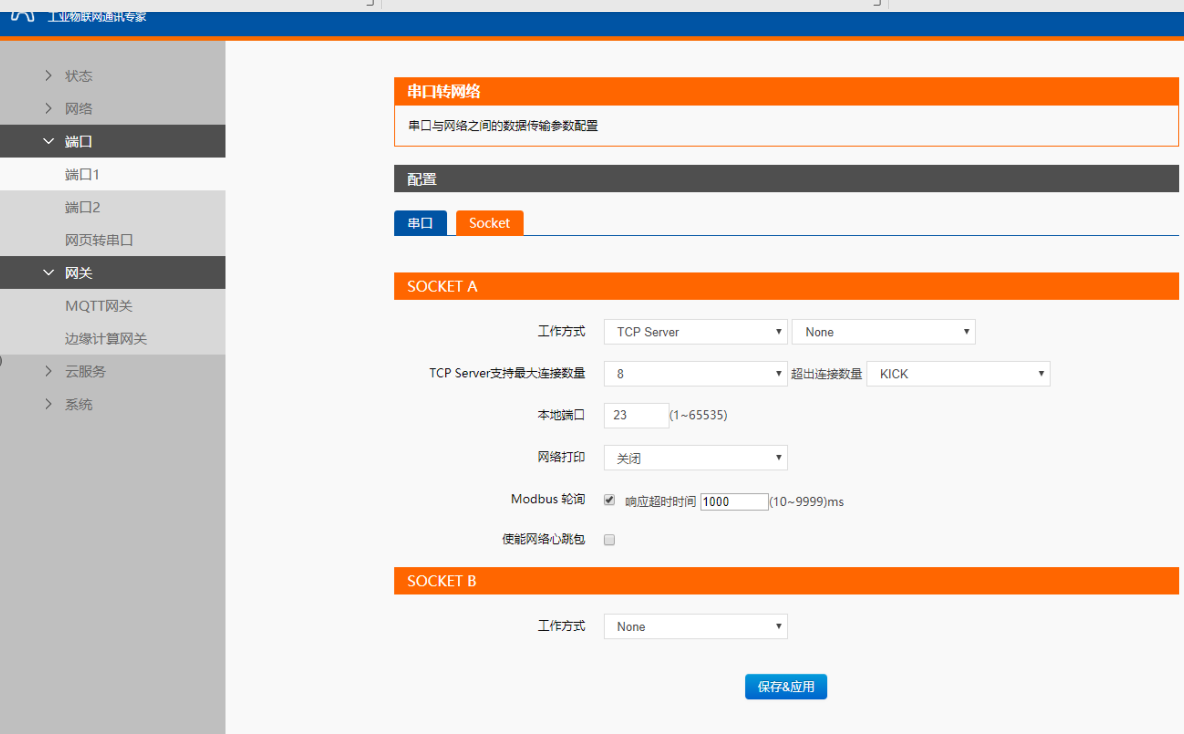
Task: Switch to the Socket tab
Action: tap(489, 223)
